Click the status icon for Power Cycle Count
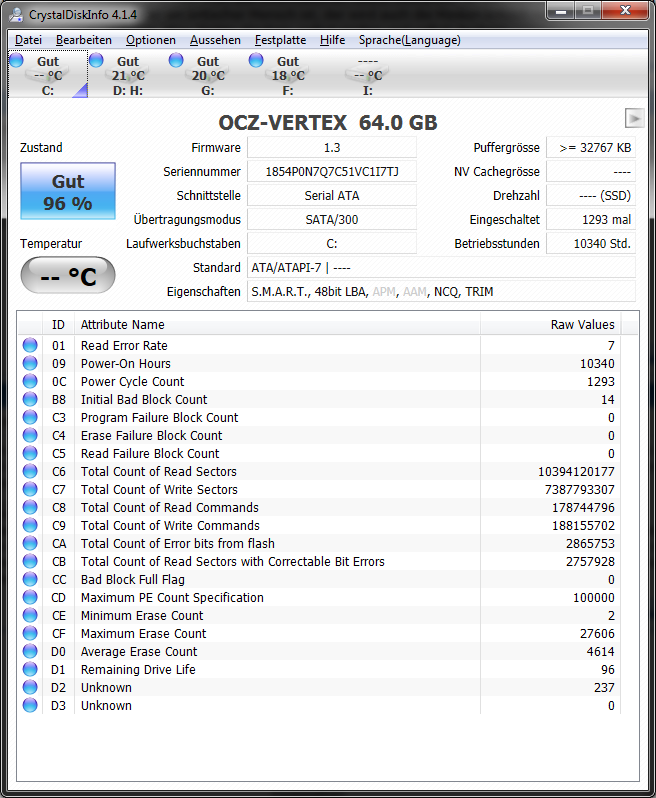The height and width of the screenshot is (798, 656). click(x=30, y=381)
